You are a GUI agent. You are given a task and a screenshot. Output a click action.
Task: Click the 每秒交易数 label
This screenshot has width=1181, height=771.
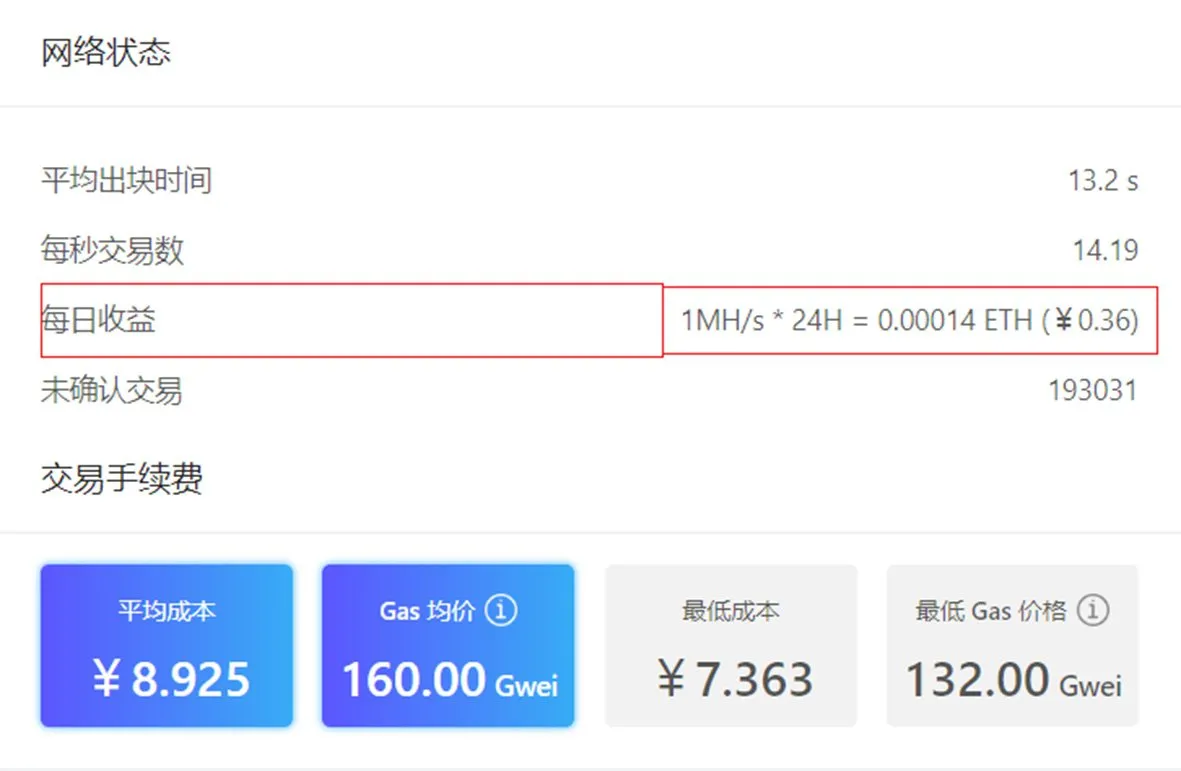[x=112, y=250]
